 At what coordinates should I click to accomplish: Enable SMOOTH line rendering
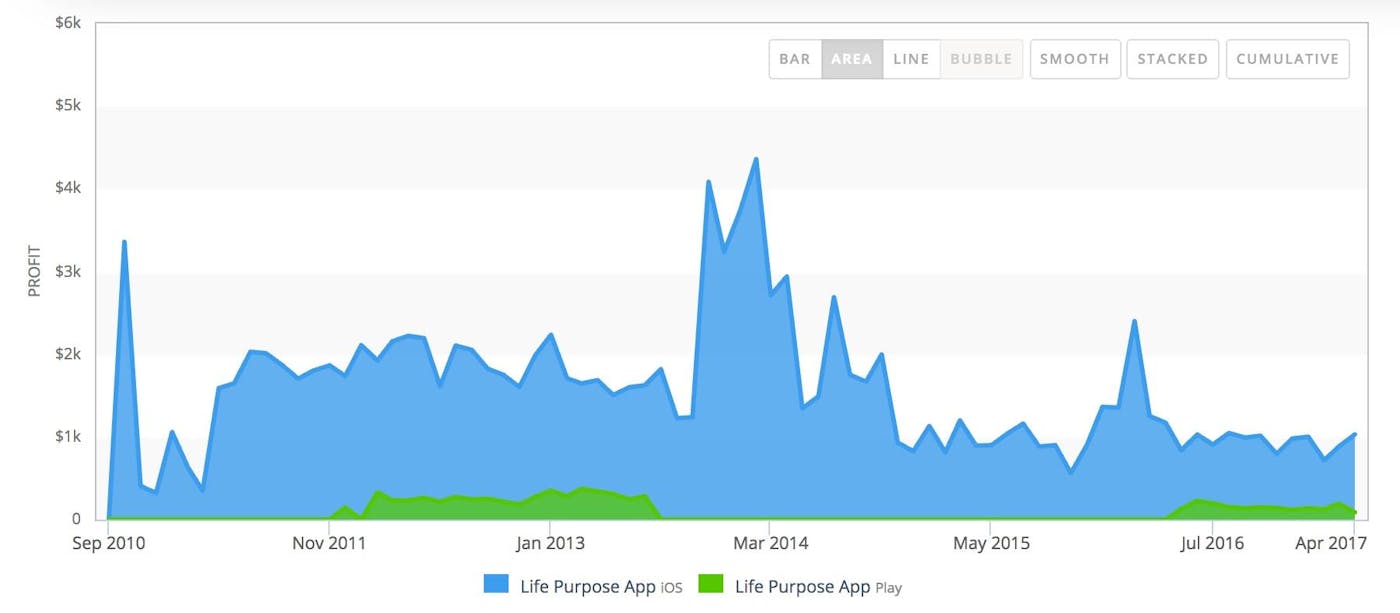click(x=1074, y=59)
